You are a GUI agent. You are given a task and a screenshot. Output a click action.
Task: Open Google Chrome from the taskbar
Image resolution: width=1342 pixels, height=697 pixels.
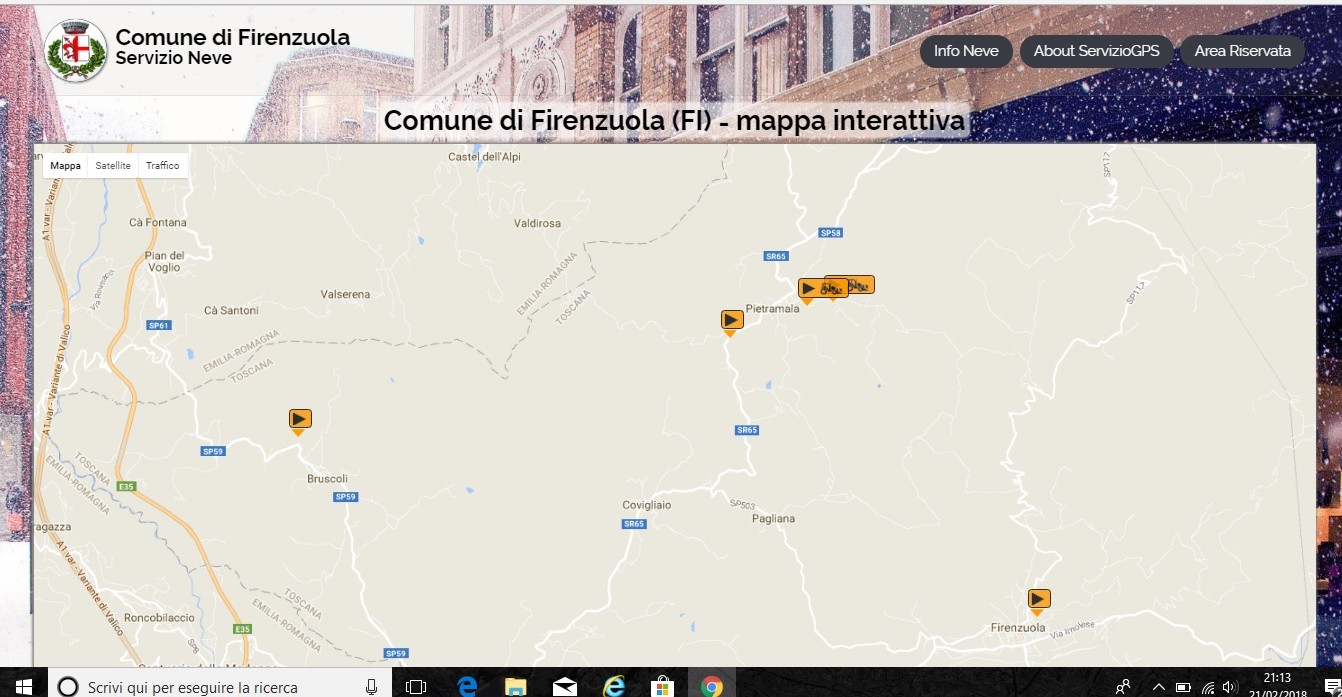[712, 686]
